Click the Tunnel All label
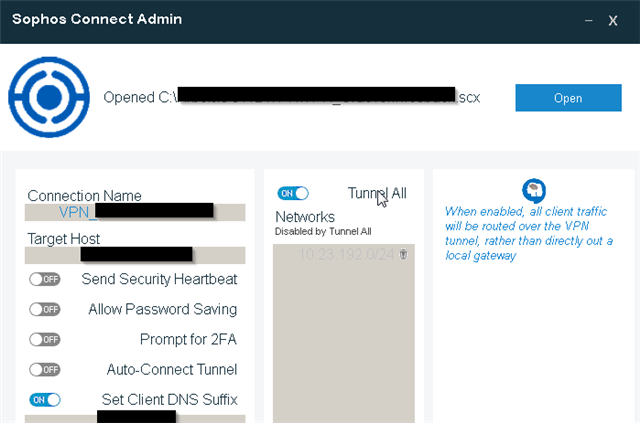This screenshot has height=423, width=640. click(x=377, y=193)
